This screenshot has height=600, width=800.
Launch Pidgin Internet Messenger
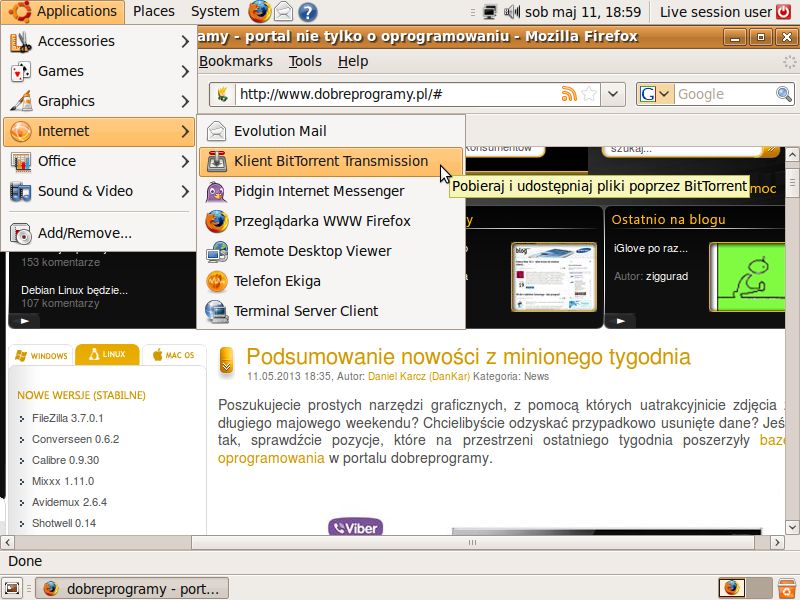coord(331,191)
